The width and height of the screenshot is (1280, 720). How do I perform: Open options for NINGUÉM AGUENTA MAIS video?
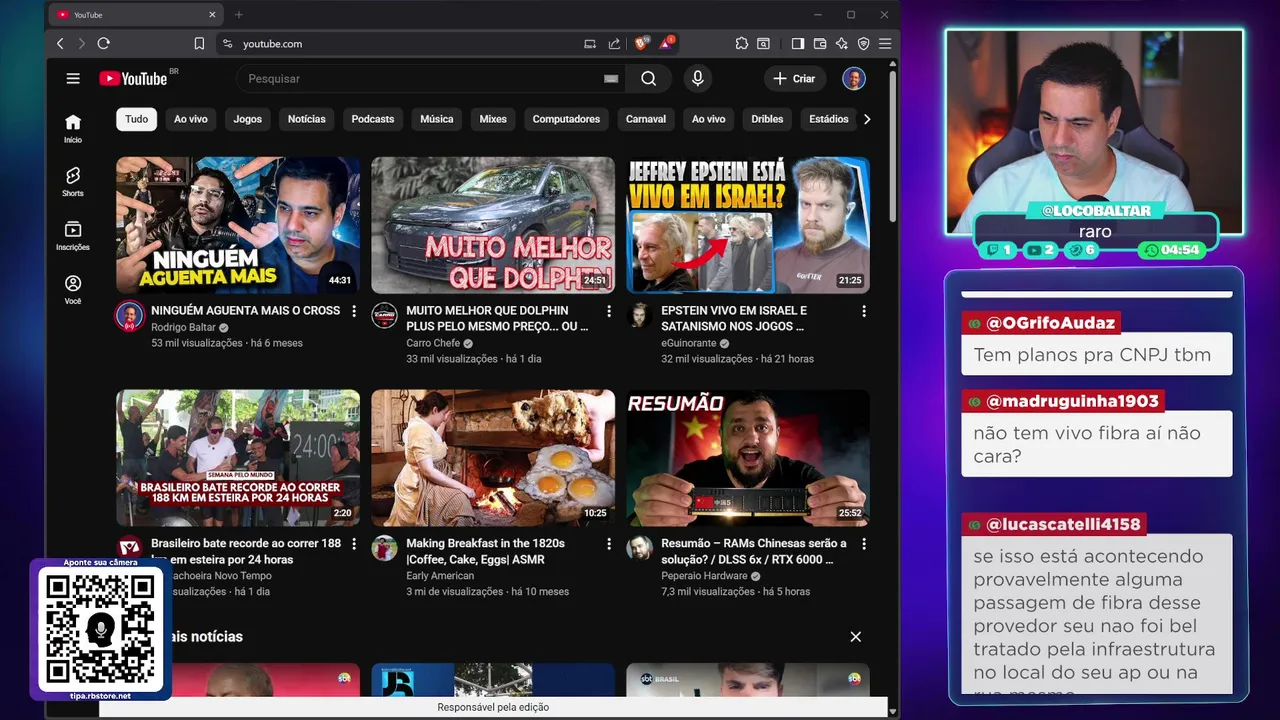(353, 312)
